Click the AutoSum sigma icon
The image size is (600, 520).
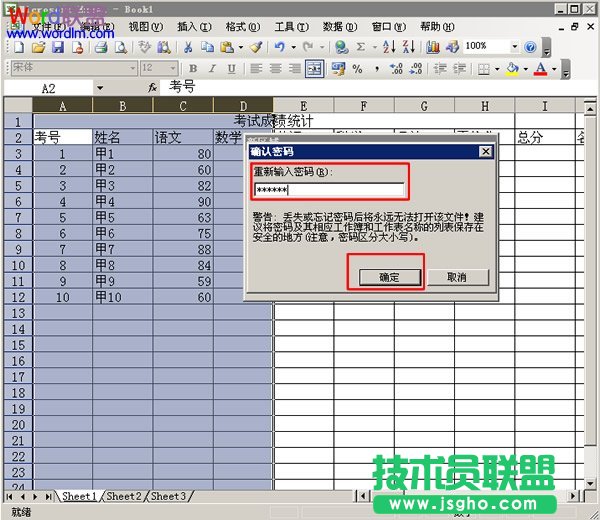[x=361, y=47]
